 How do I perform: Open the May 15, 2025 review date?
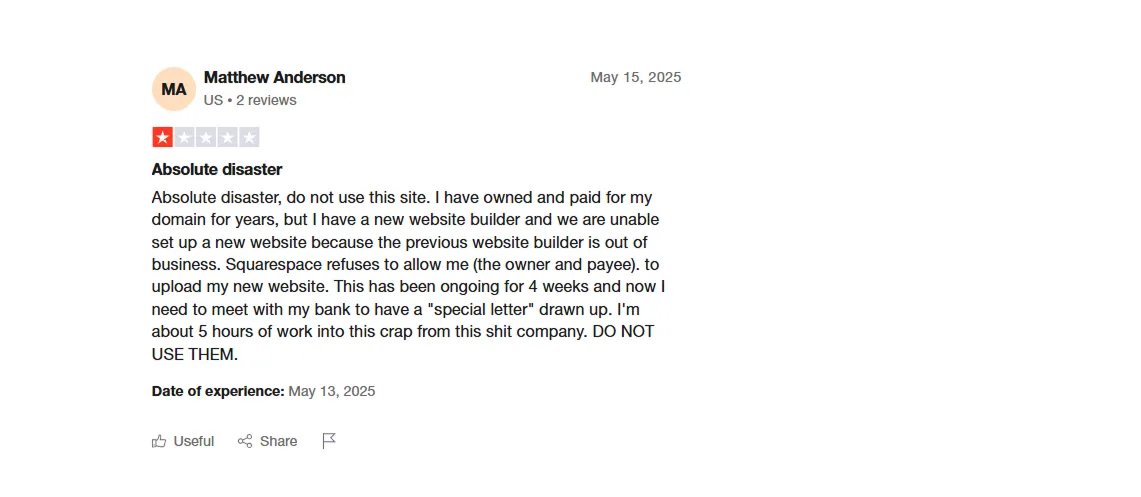636,77
